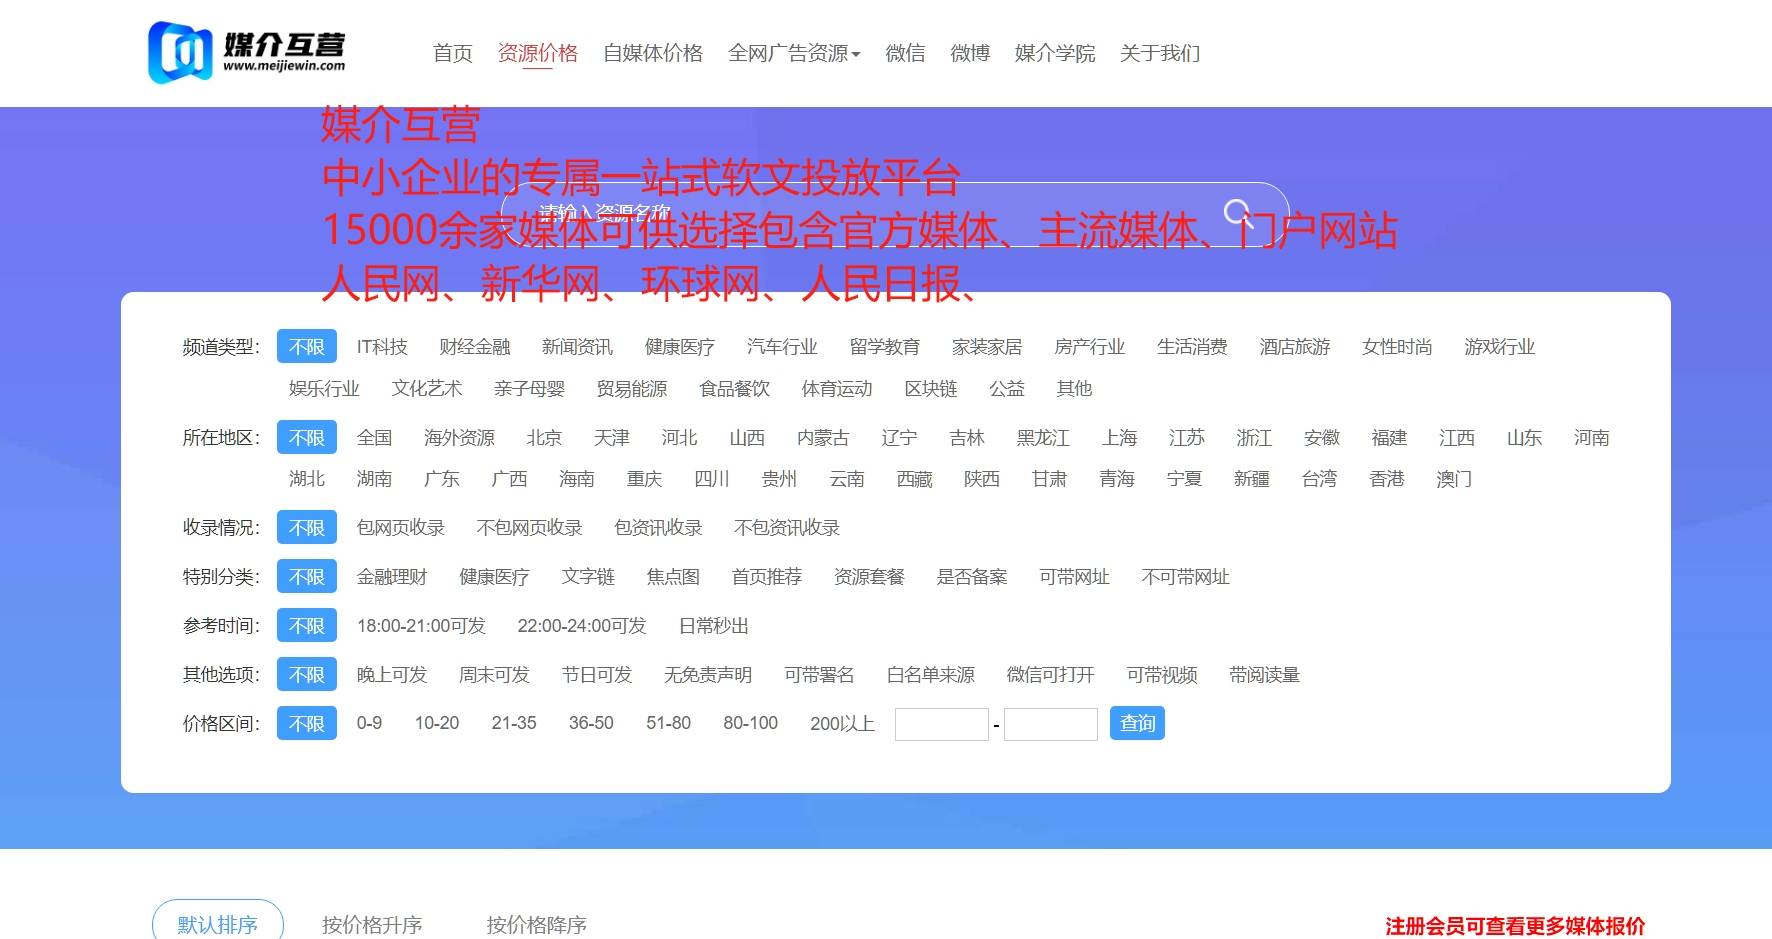Filter by the IT科技 channel
Viewport: 1772px width, 939px height.
pos(382,347)
